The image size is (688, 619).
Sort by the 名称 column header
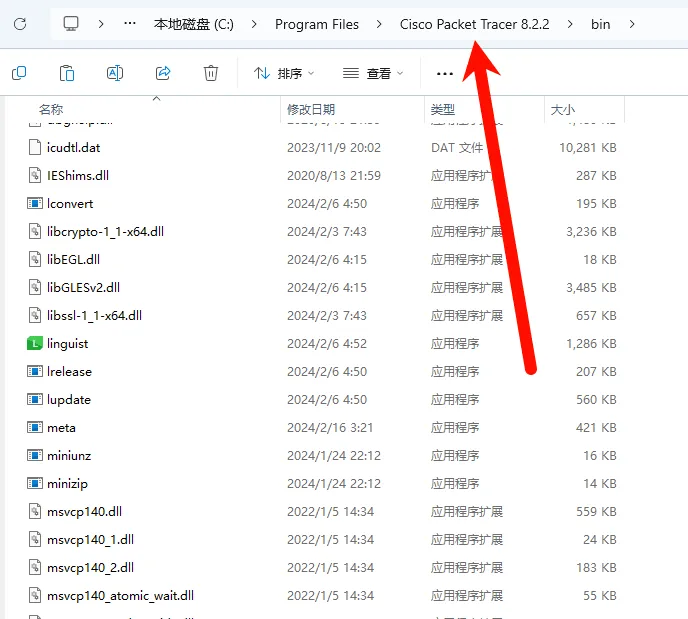(51, 109)
